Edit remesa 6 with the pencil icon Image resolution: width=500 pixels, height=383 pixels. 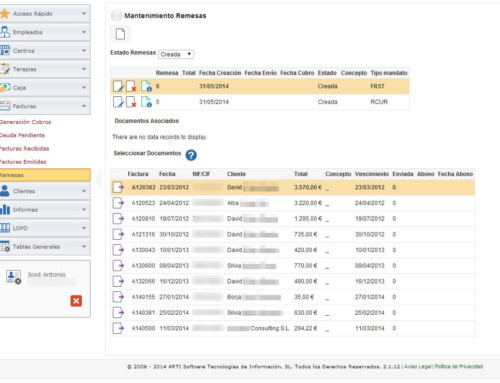(x=118, y=86)
